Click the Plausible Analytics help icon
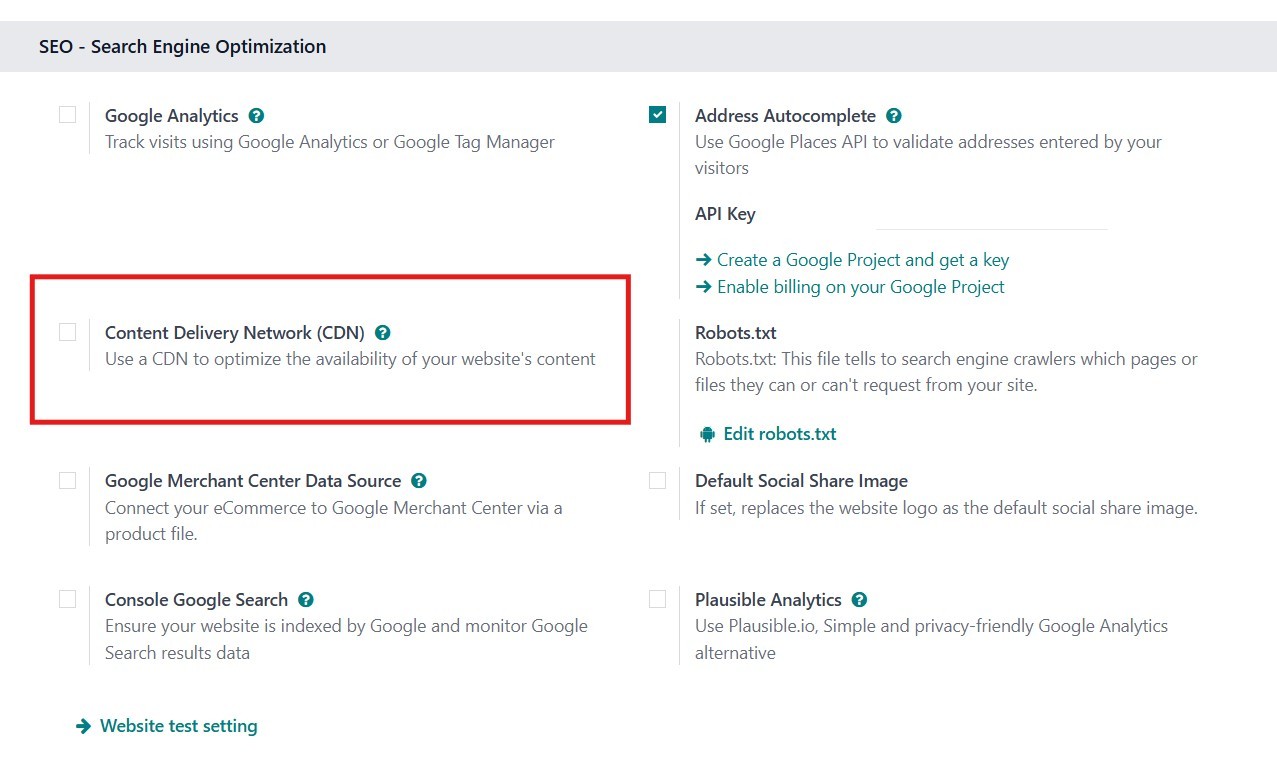Viewport: 1277px width, 759px height. 859,600
